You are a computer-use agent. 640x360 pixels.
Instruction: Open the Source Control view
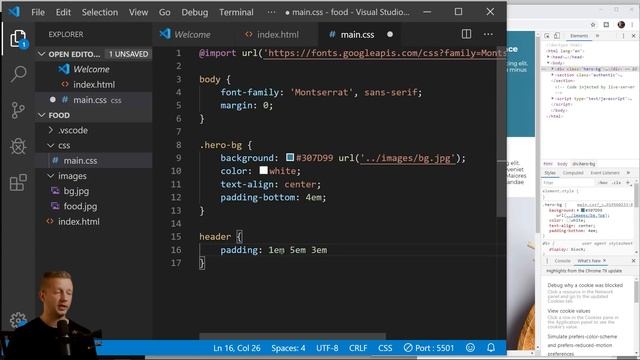point(18,110)
